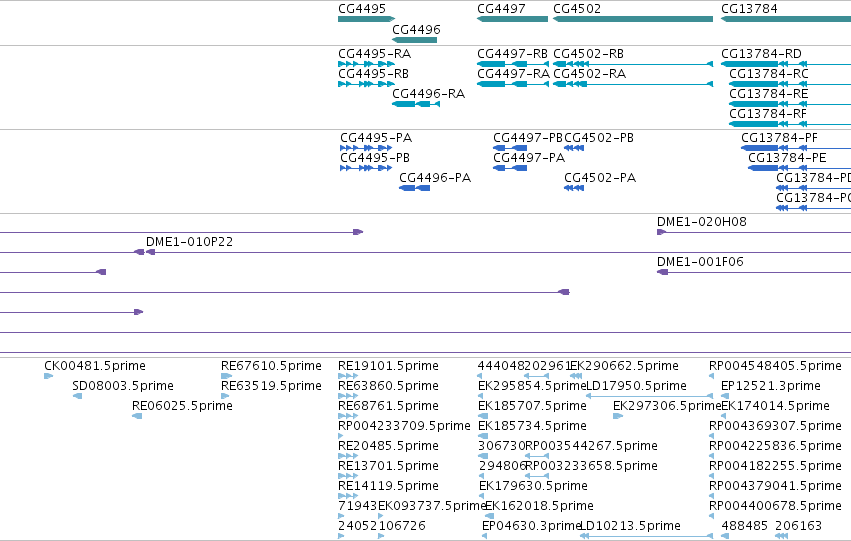This screenshot has width=851, height=541.
Task: Click the CG4502 gene bar
Action: point(633,19)
